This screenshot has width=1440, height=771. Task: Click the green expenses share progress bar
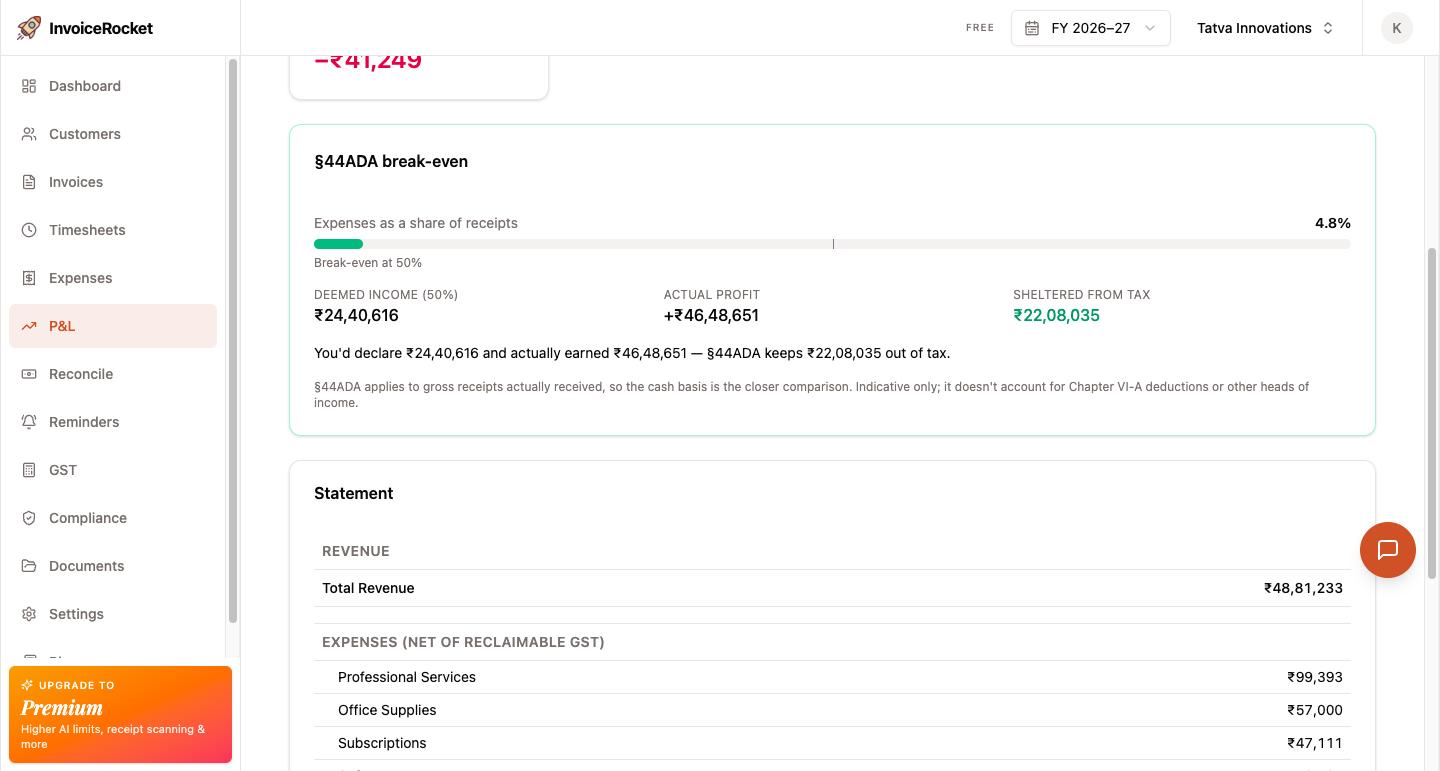pos(338,244)
